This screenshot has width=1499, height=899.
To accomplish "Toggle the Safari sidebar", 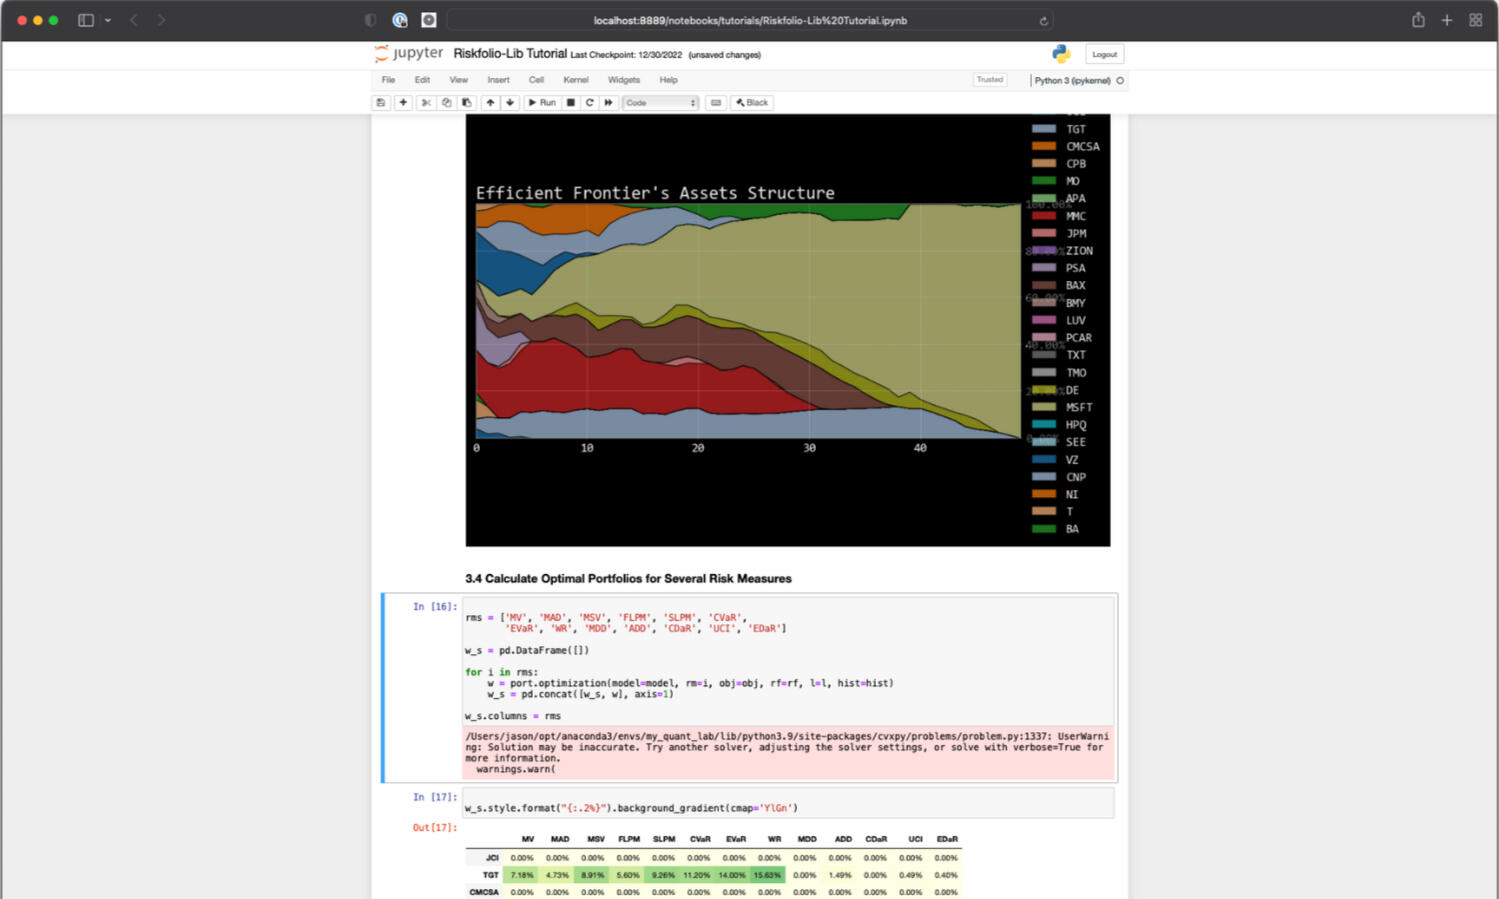I will (x=86, y=20).
